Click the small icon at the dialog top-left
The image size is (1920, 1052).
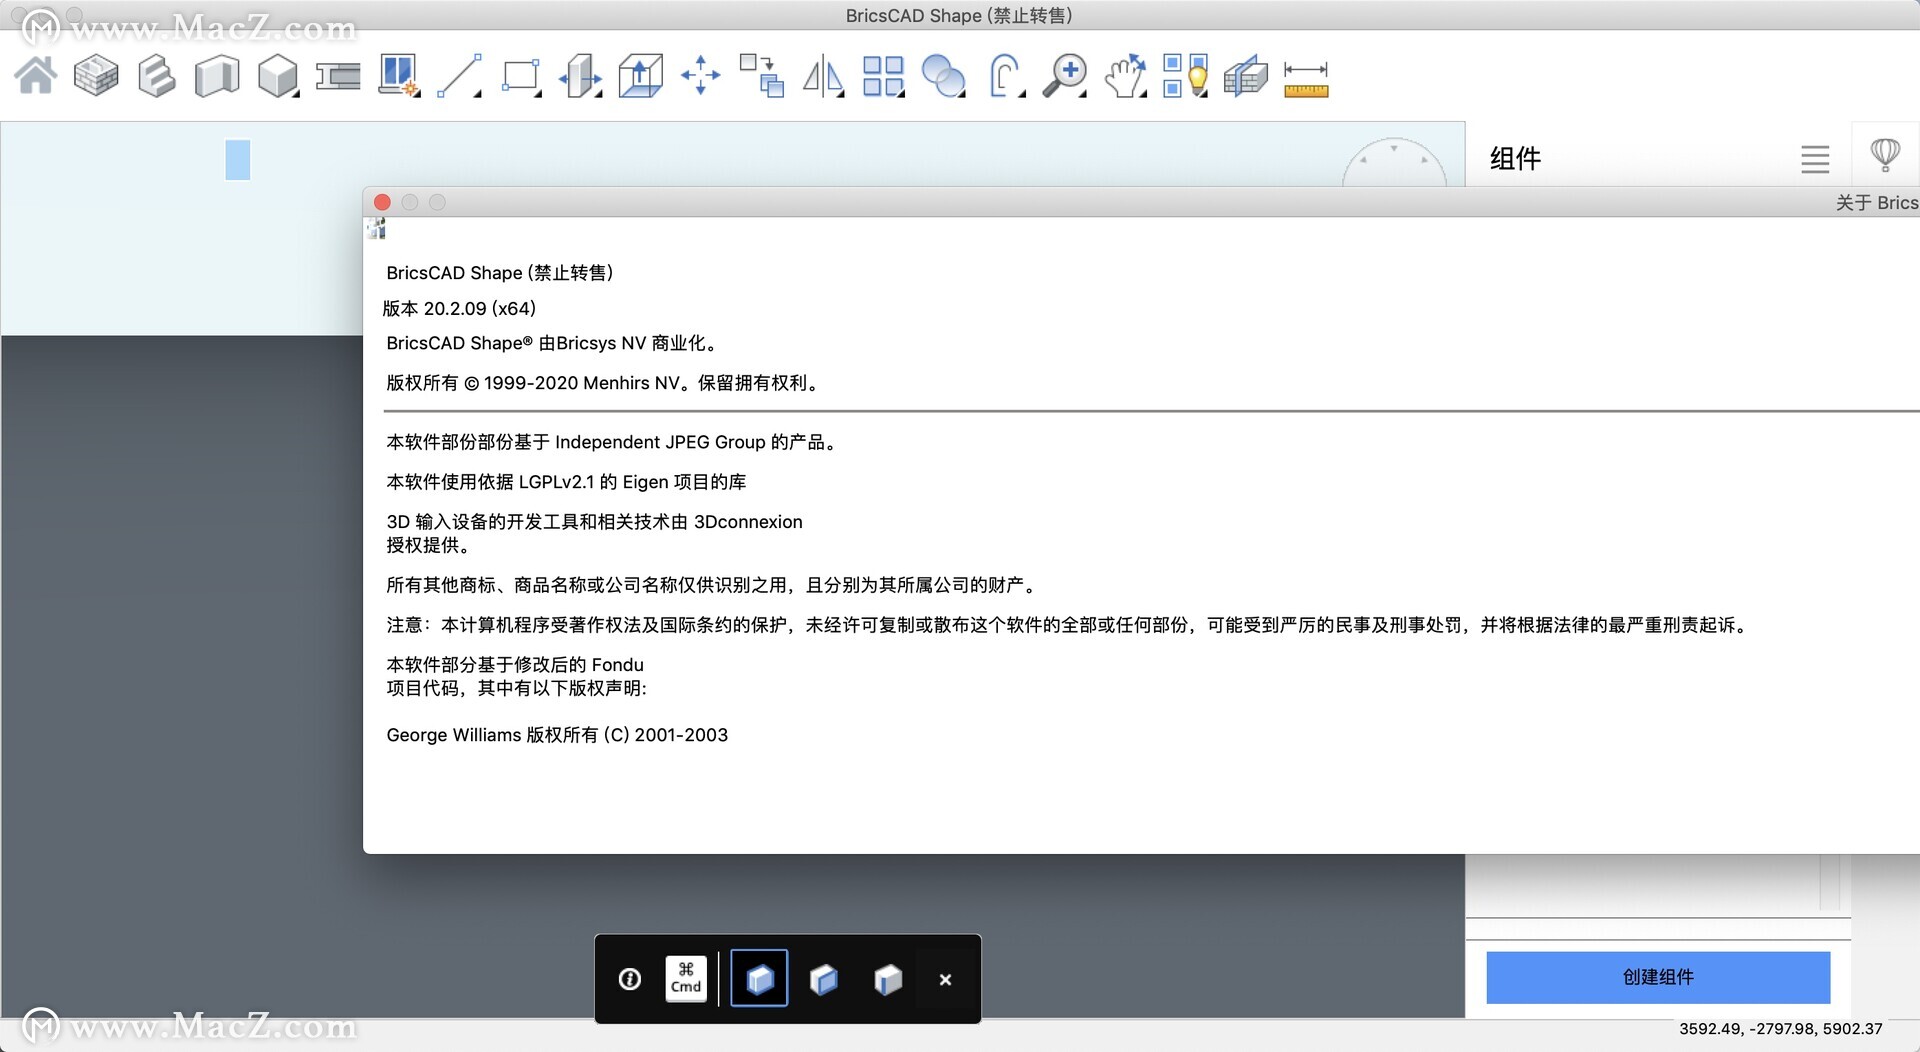[377, 229]
